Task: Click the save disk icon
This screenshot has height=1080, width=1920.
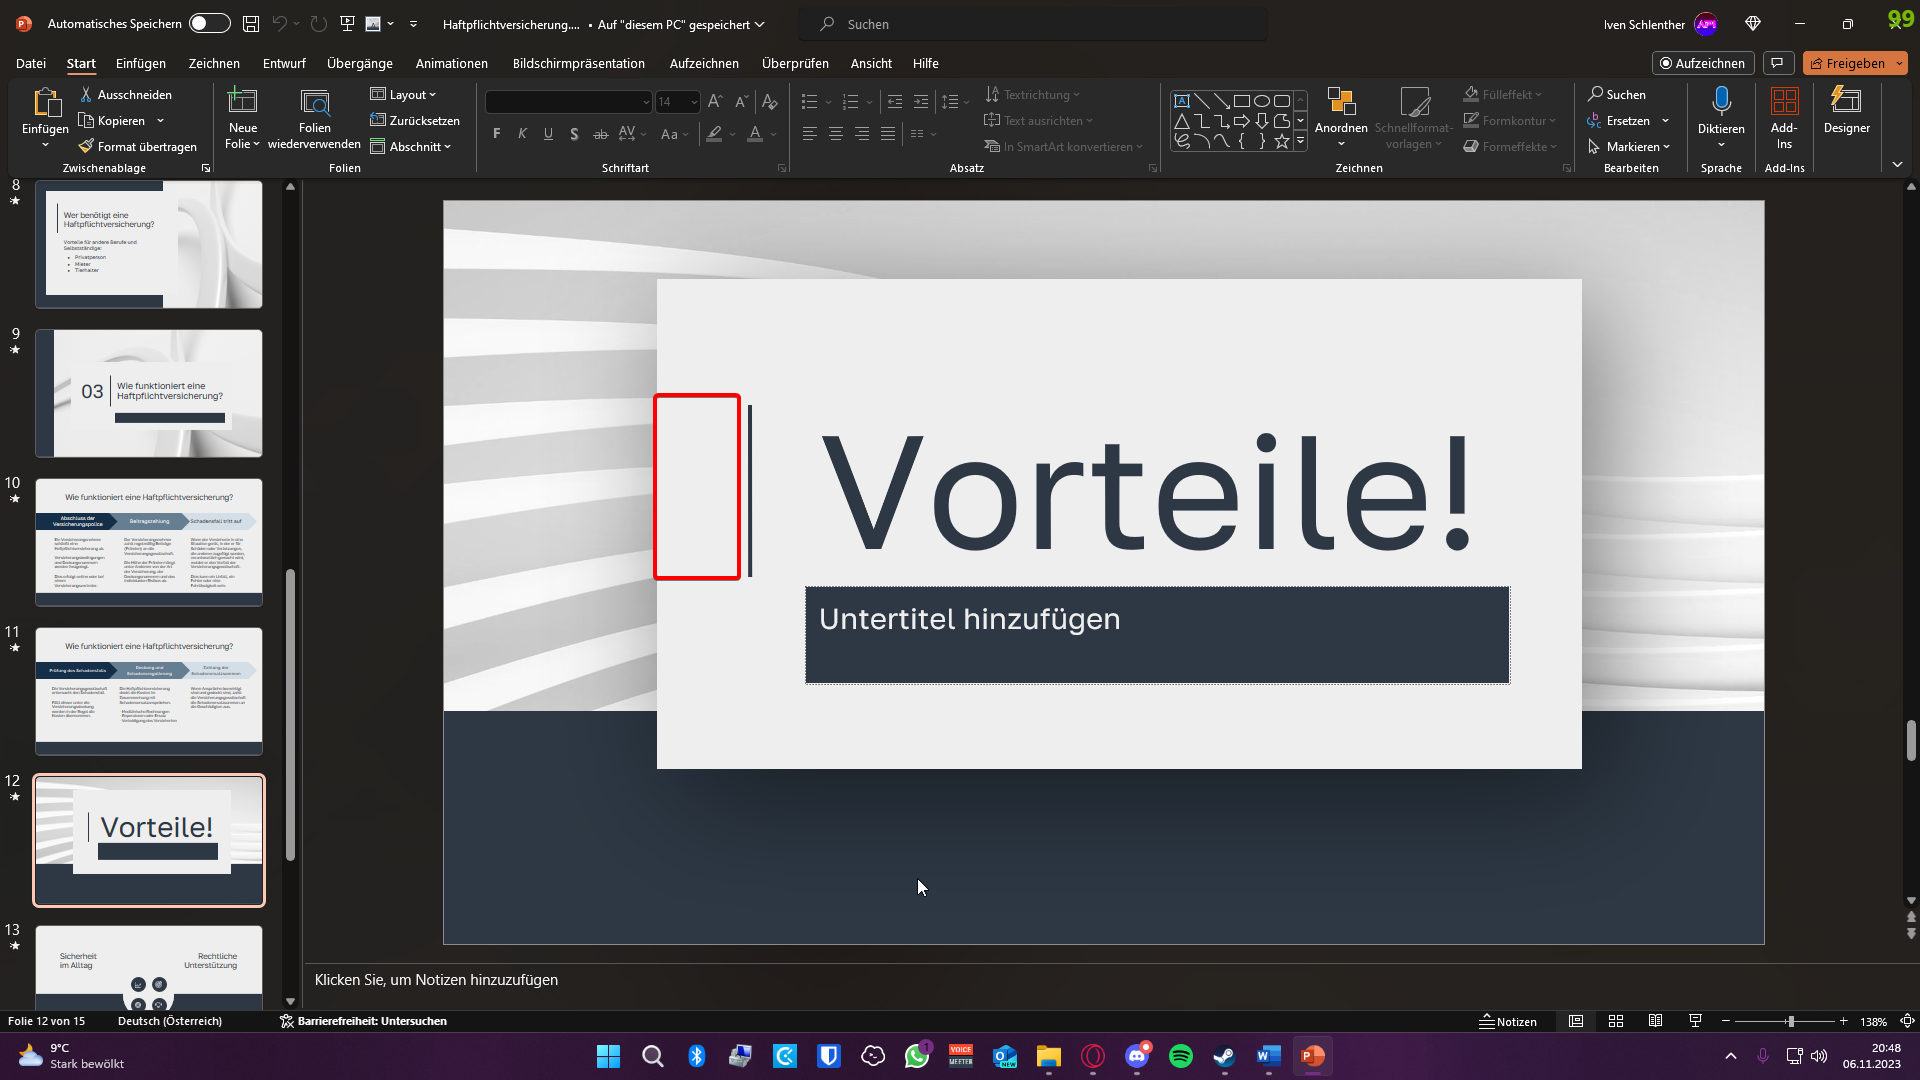Action: (251, 24)
